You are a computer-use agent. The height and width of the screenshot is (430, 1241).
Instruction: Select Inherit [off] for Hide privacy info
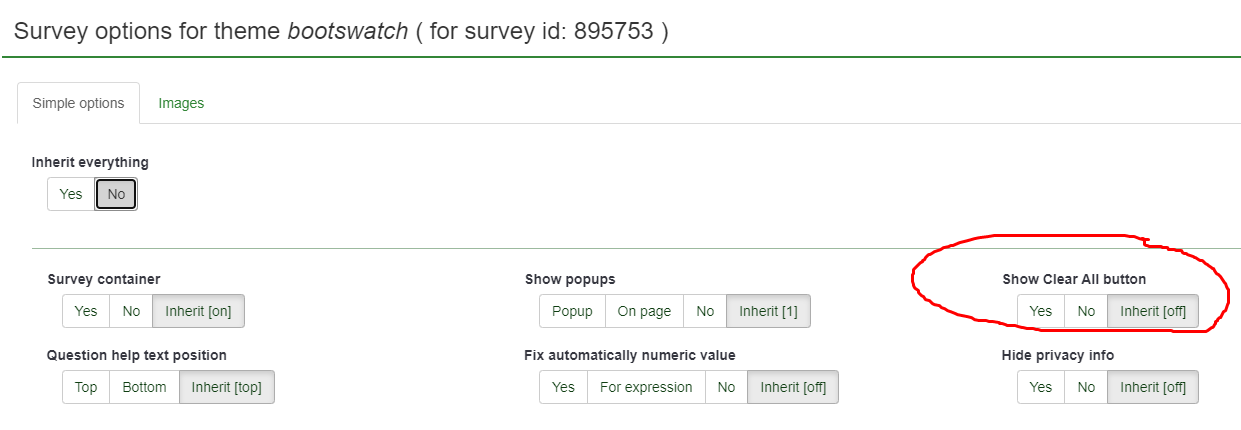[x=1153, y=387]
